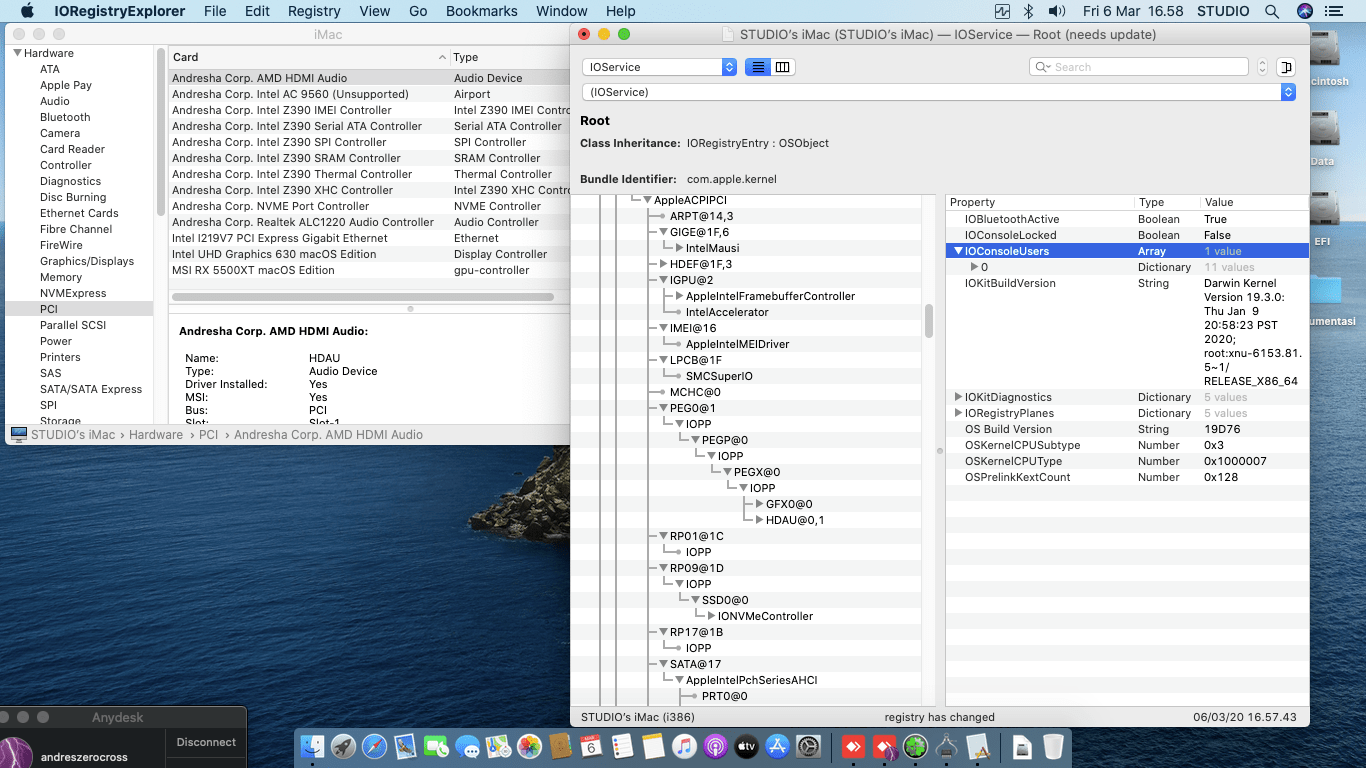This screenshot has width=1366, height=768.
Task: Open the Edit menu
Action: 257,11
